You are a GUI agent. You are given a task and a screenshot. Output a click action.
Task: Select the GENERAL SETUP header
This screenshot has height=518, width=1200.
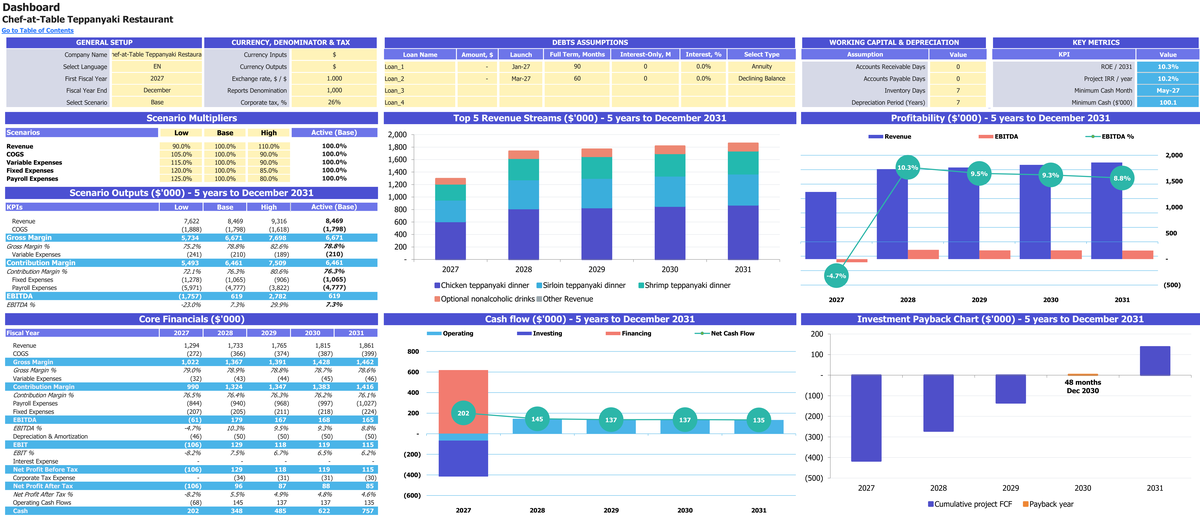tap(104, 42)
